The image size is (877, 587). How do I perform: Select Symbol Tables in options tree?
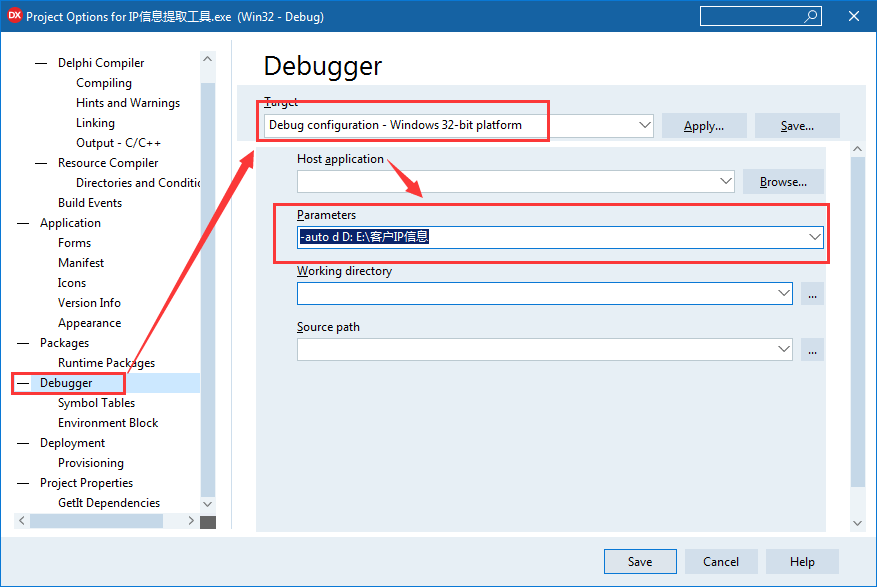(96, 403)
